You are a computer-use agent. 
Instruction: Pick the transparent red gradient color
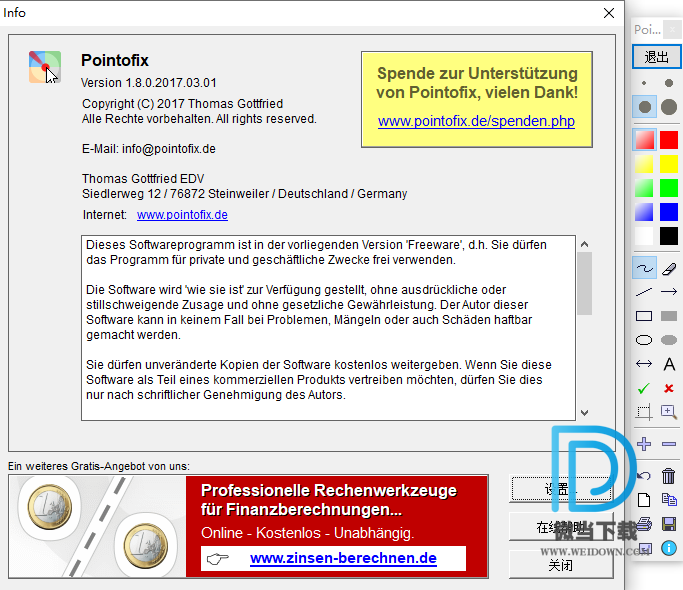point(645,140)
